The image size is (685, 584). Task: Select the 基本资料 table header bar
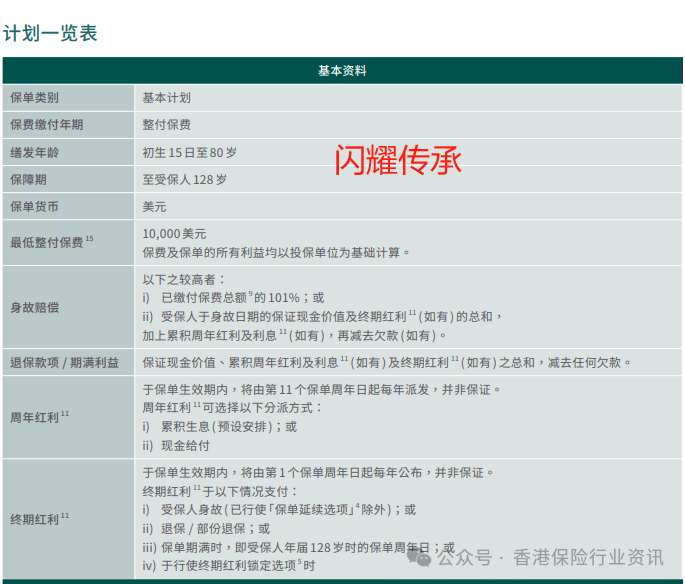click(x=342, y=71)
